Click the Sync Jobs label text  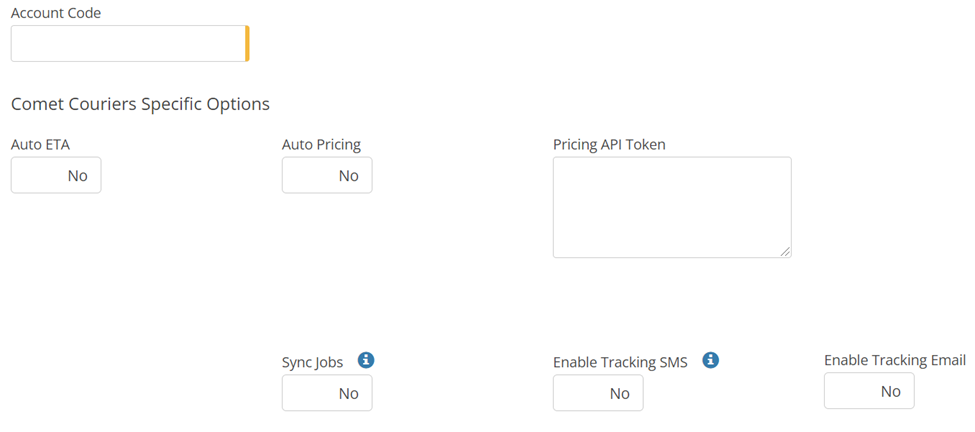point(312,362)
